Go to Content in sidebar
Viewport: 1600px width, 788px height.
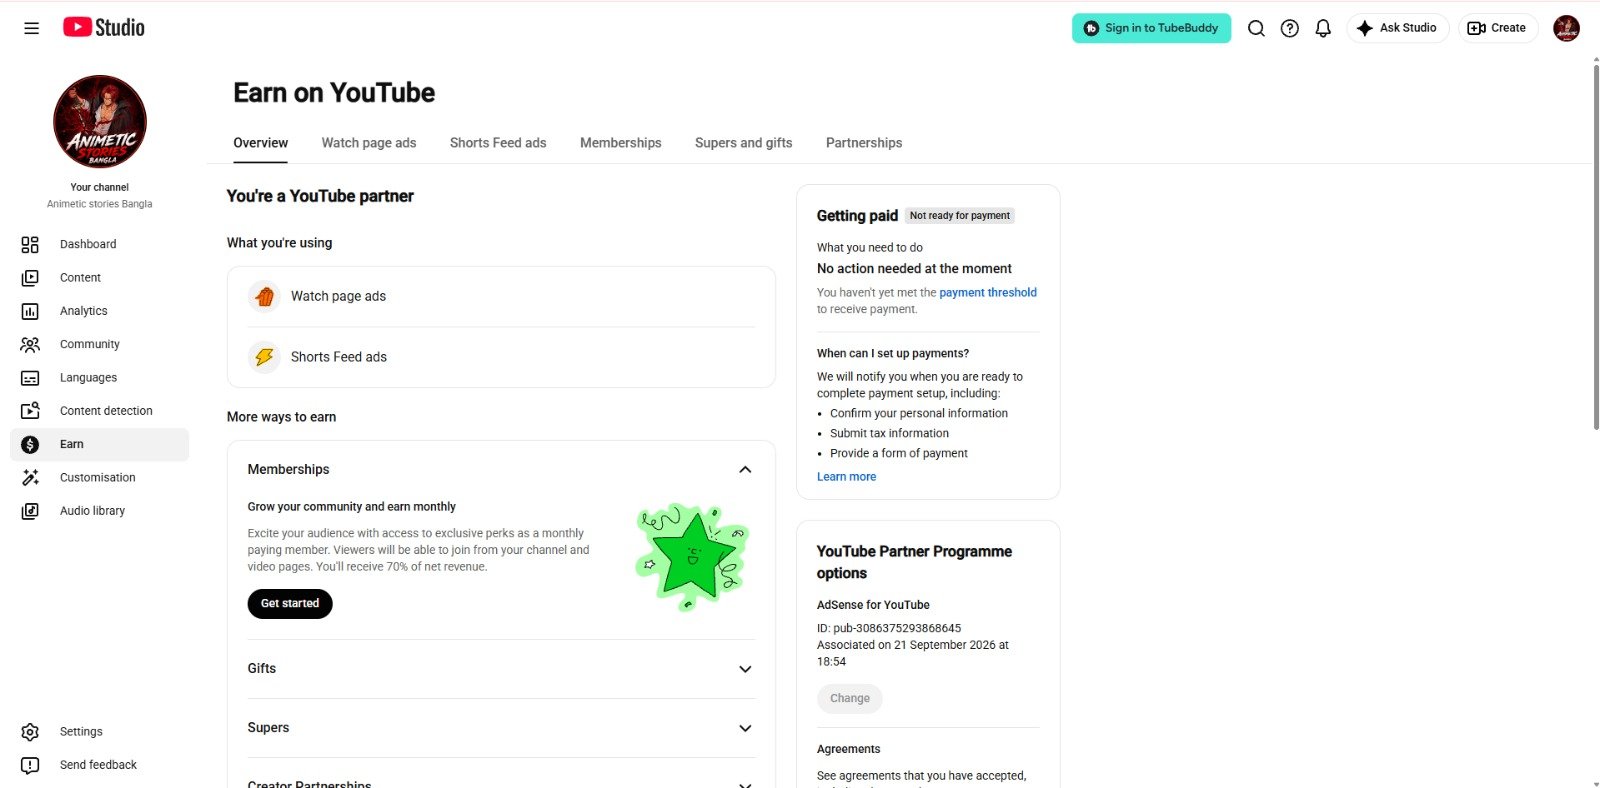pos(80,278)
